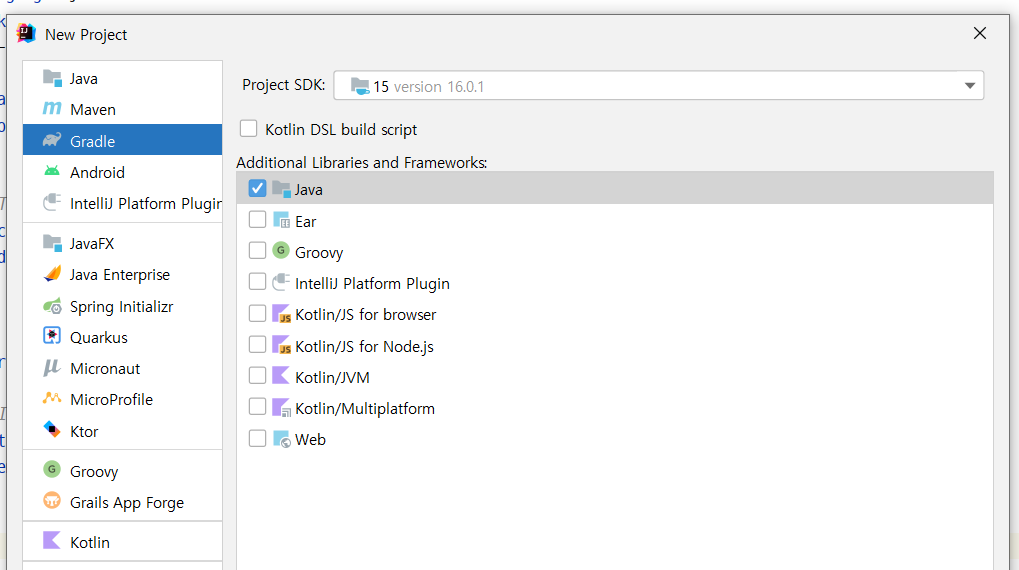Open the Project SDK dropdown arrow
Screen dimensions: 1019x570
[970, 86]
